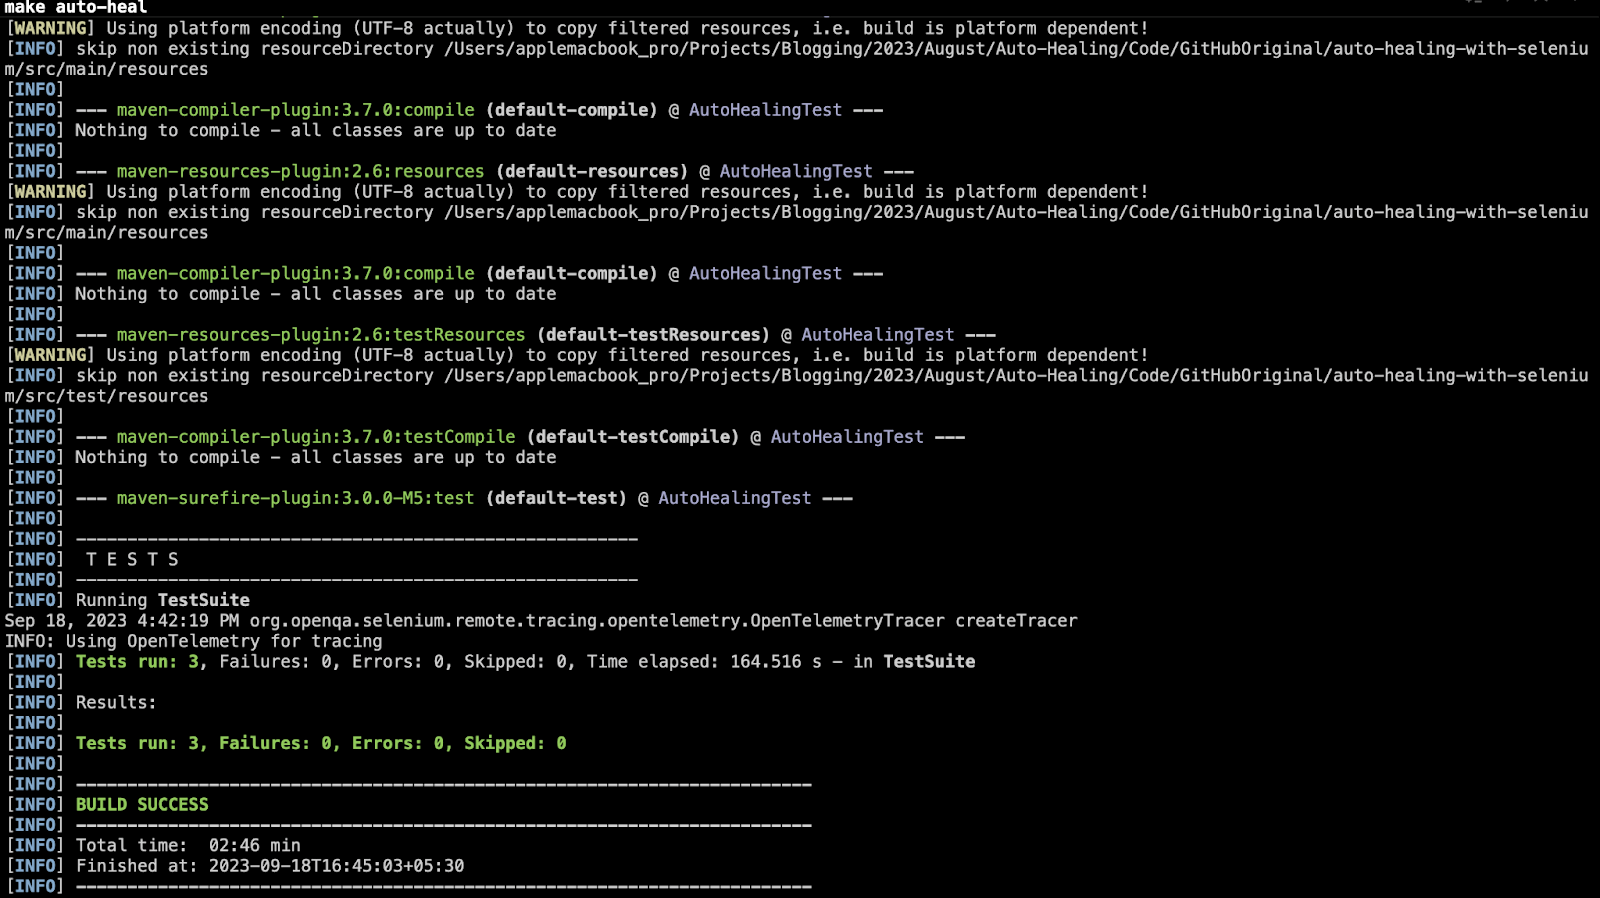The image size is (1600, 898).
Task: Click the "164.516 s" elapsed time value
Action: (775, 661)
